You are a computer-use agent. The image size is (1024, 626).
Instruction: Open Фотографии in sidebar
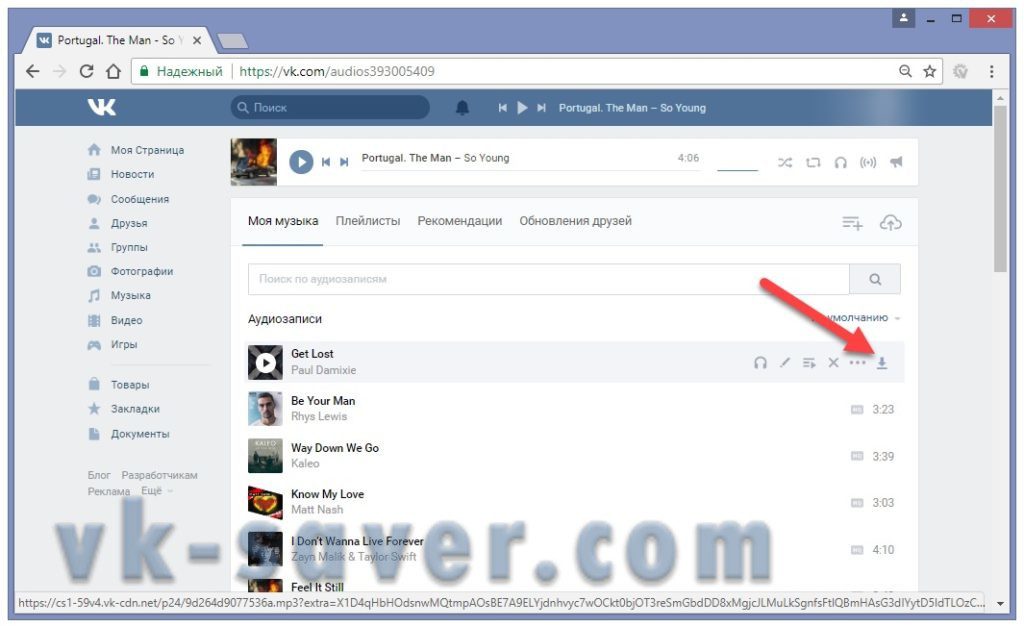pos(142,272)
